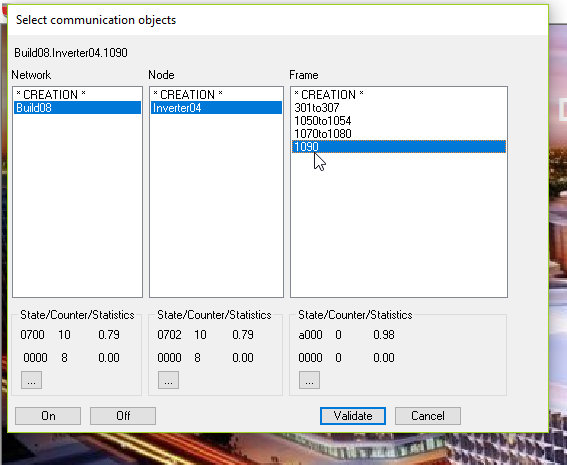Confirm selection with Validate button

(x=353, y=416)
